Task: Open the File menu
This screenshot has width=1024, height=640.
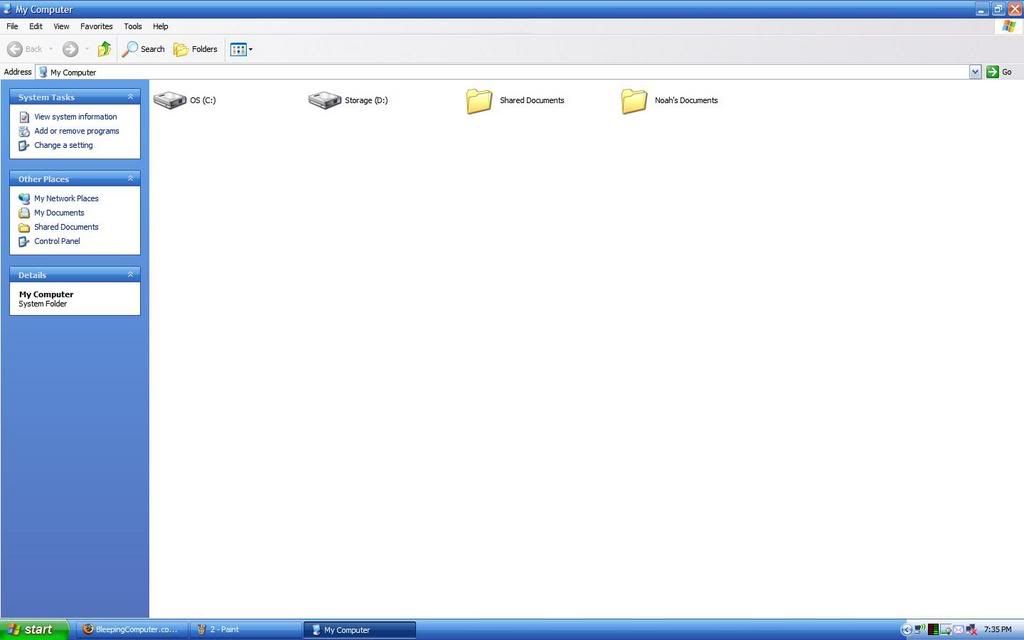Action: tap(12, 26)
